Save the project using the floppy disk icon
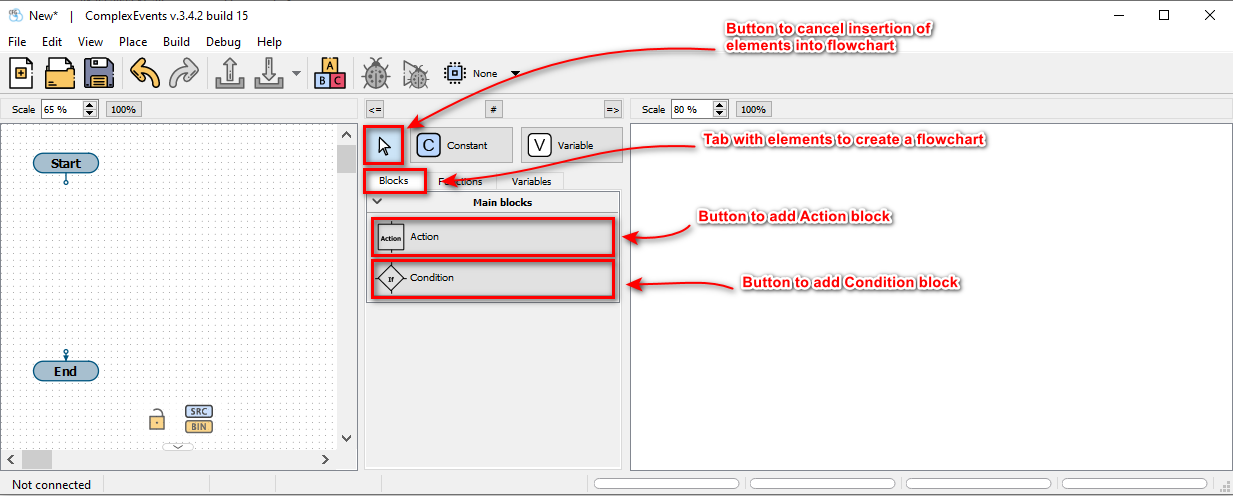 click(98, 74)
